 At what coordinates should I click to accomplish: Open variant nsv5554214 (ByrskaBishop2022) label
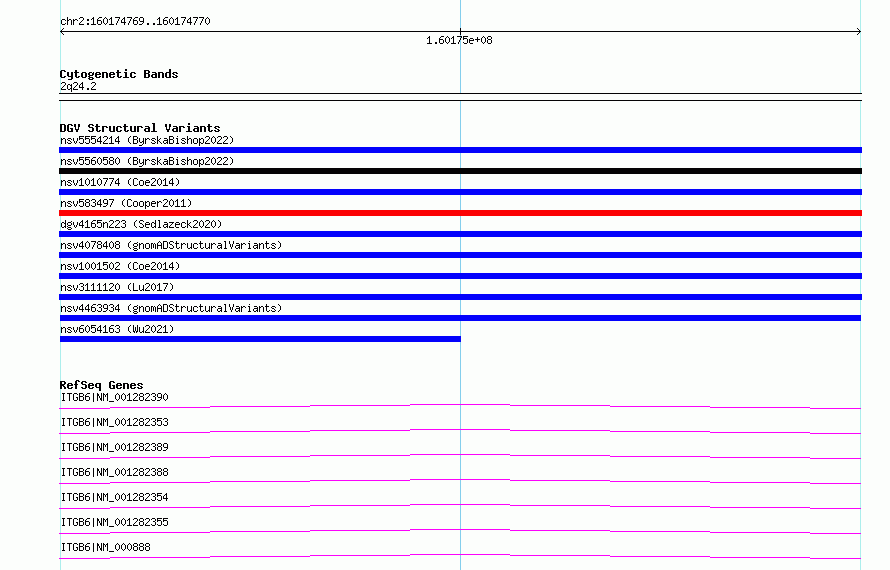click(147, 140)
